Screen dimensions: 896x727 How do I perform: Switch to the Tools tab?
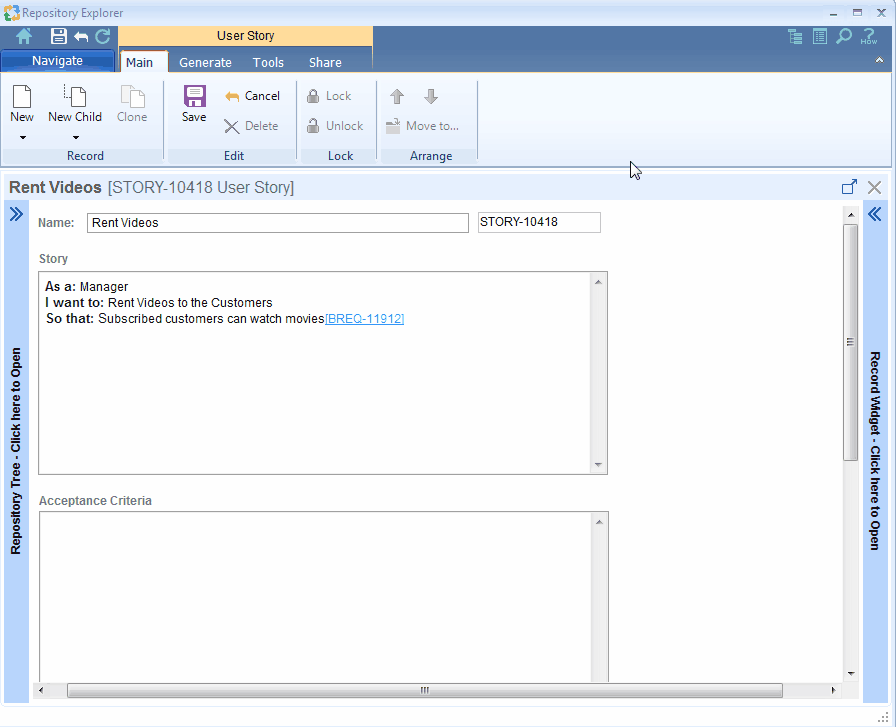pyautogui.click(x=269, y=62)
